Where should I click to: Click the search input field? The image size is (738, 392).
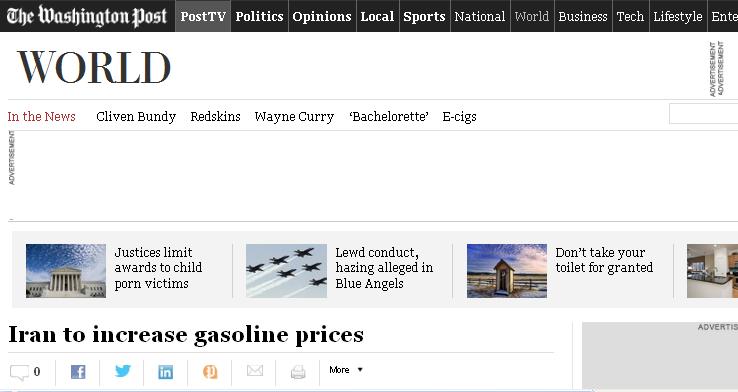(x=704, y=114)
